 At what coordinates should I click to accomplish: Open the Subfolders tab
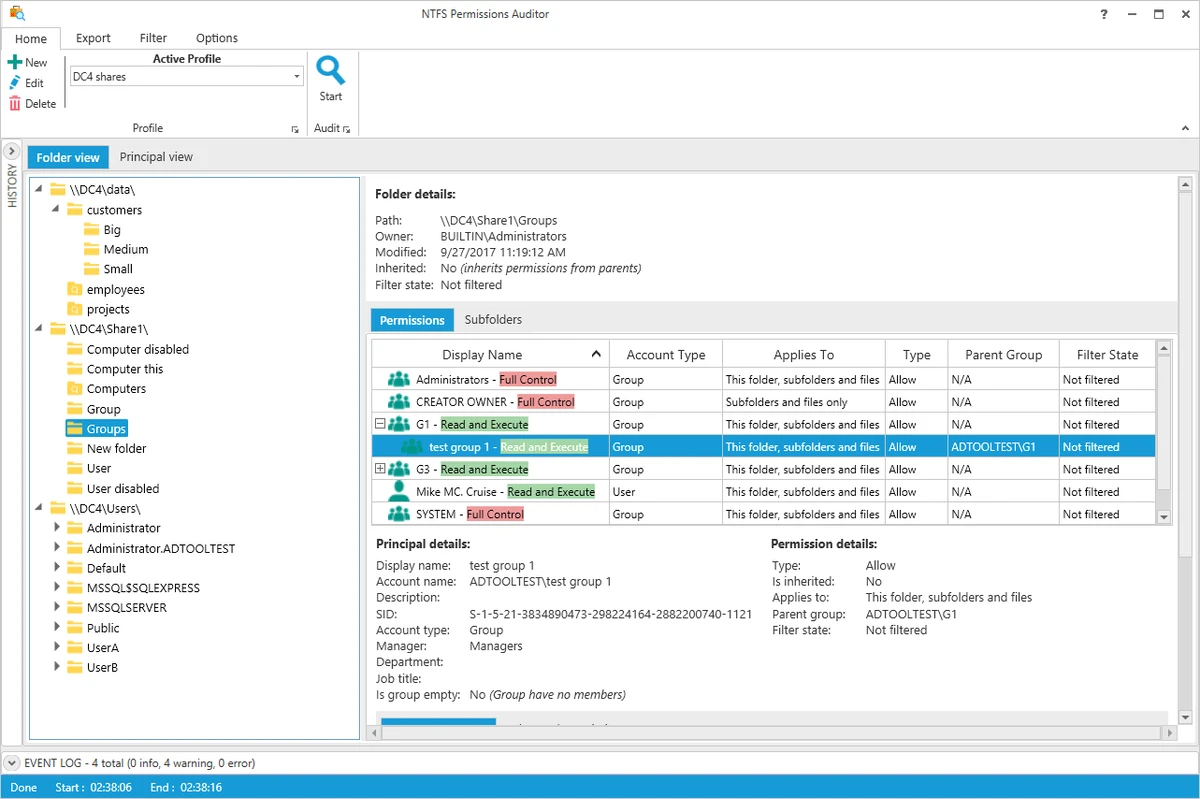(493, 320)
